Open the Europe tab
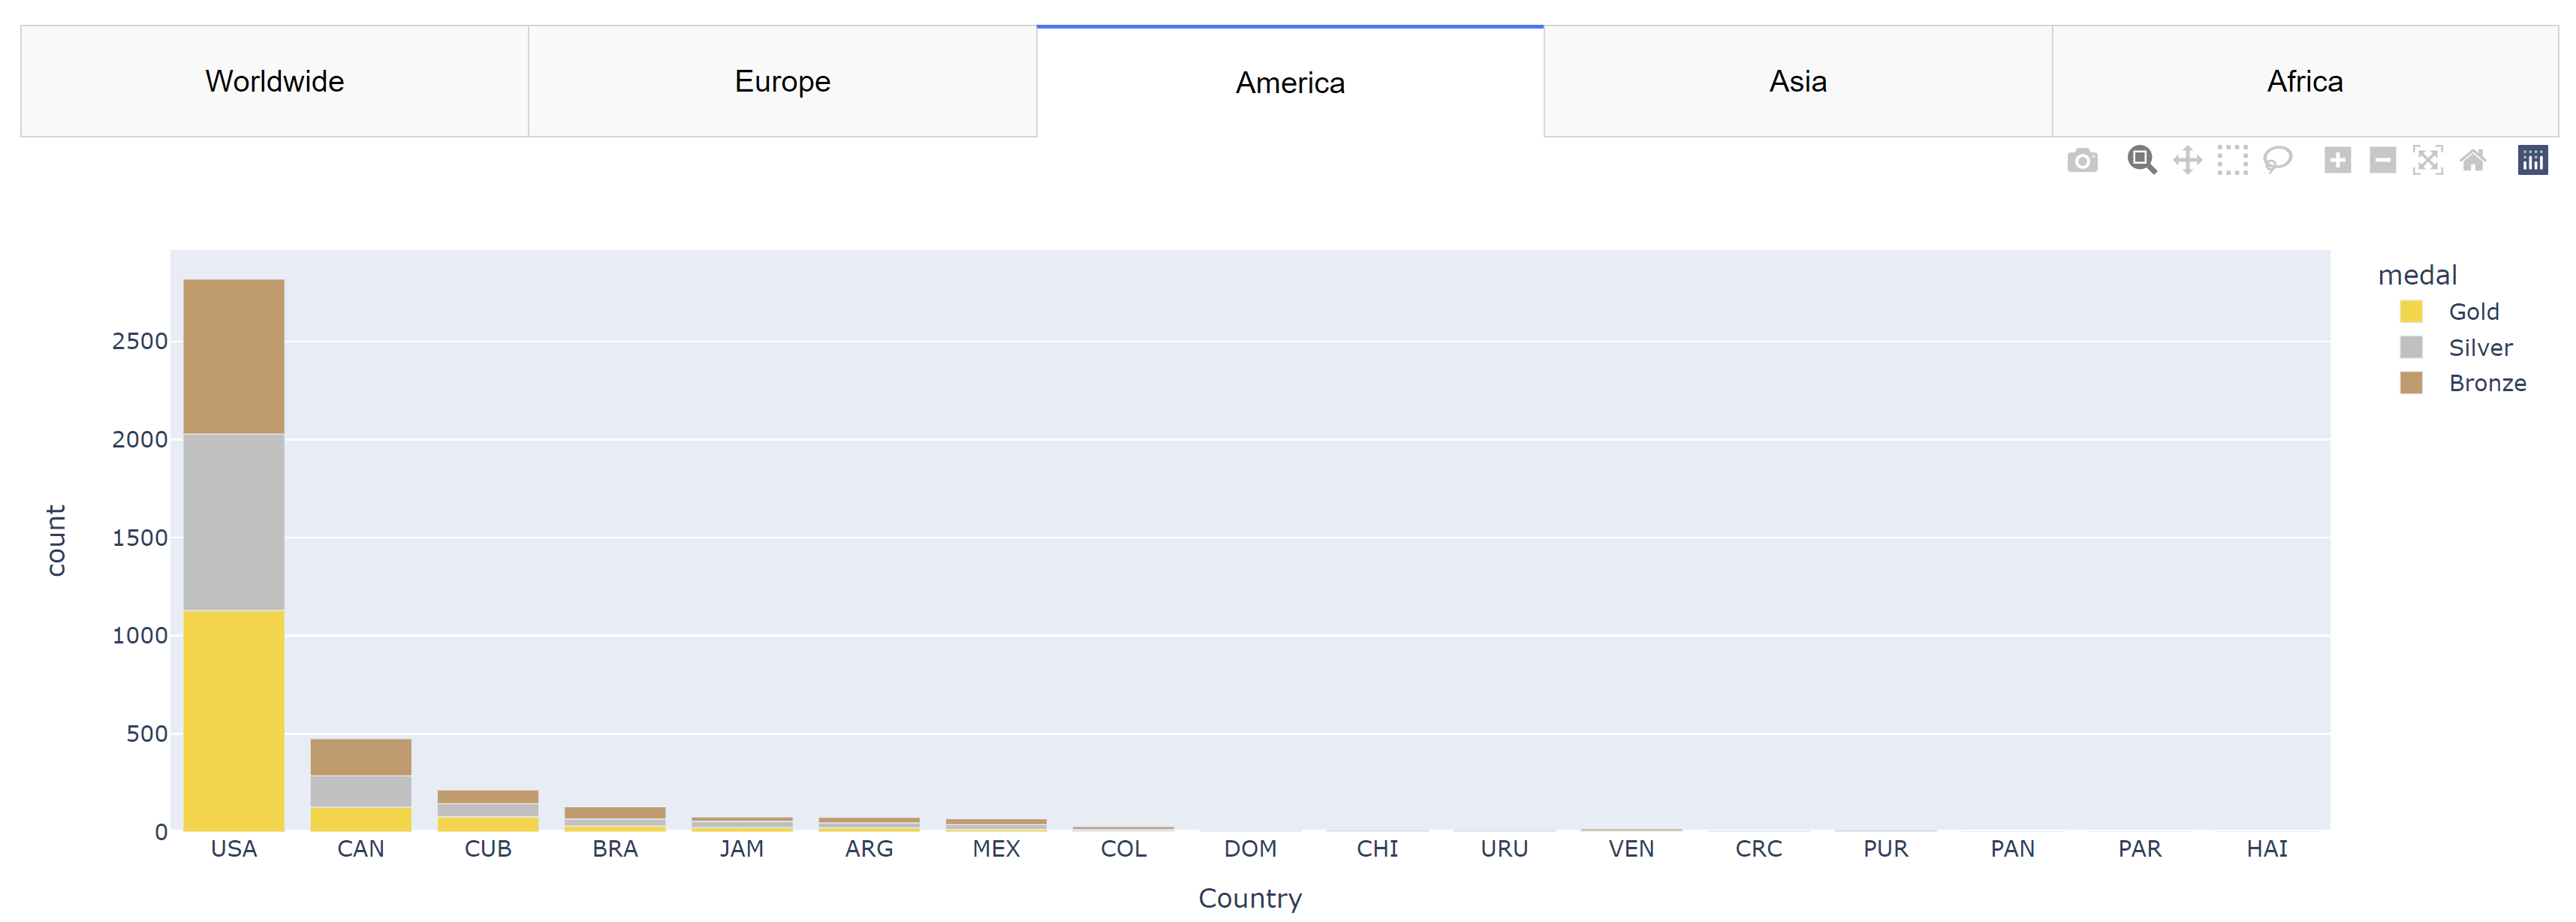 pos(782,81)
